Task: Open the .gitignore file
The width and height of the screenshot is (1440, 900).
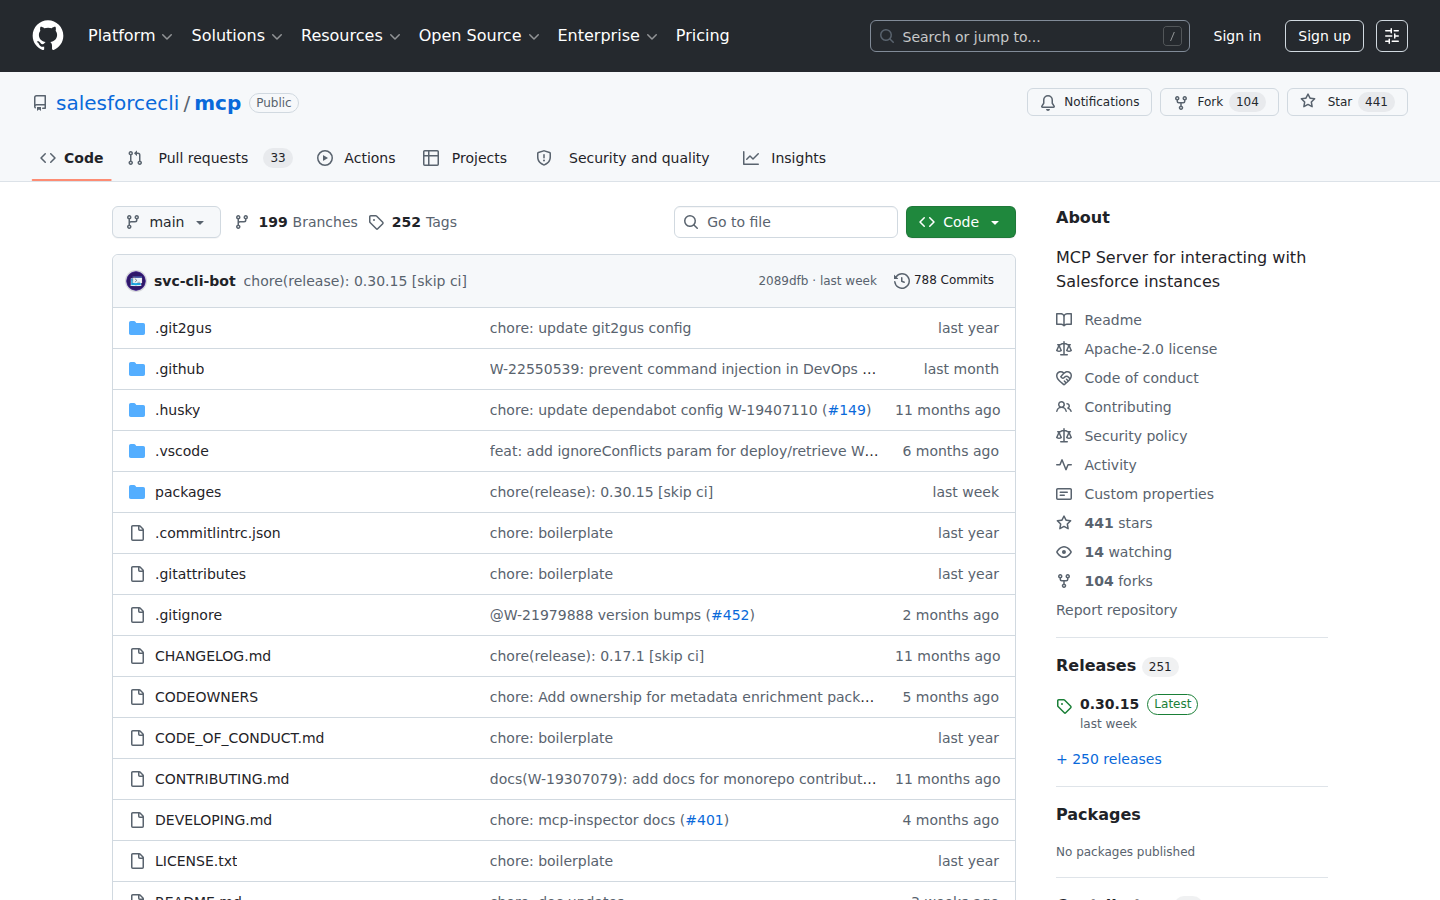Action: coord(188,615)
